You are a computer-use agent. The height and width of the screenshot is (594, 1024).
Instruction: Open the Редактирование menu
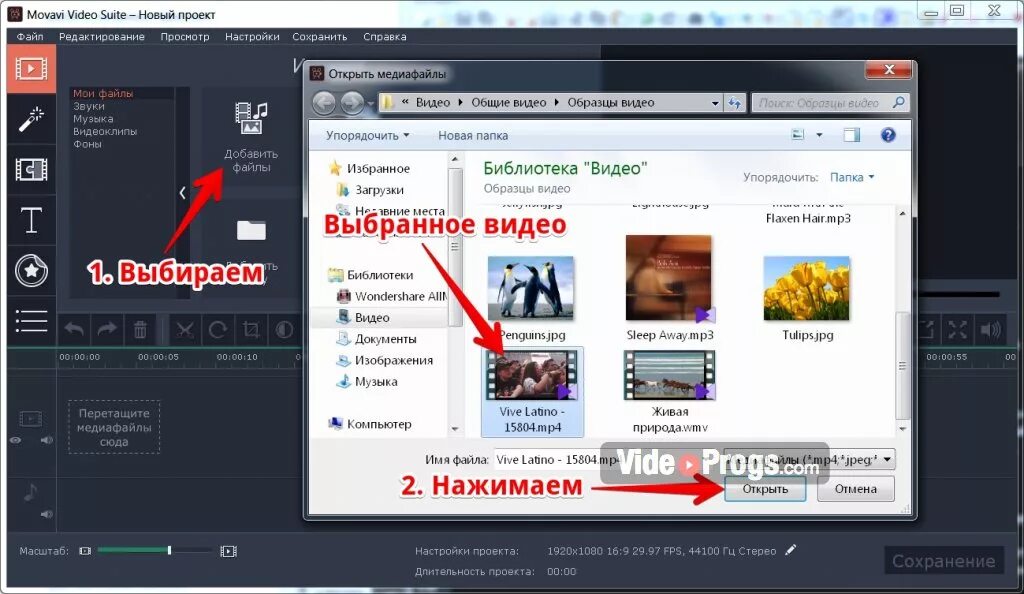(102, 37)
